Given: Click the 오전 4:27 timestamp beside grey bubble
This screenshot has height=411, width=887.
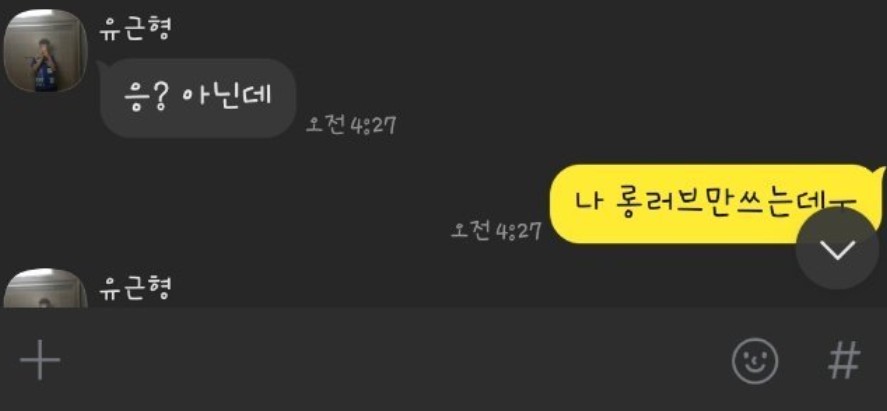Looking at the screenshot, I should 351,125.
